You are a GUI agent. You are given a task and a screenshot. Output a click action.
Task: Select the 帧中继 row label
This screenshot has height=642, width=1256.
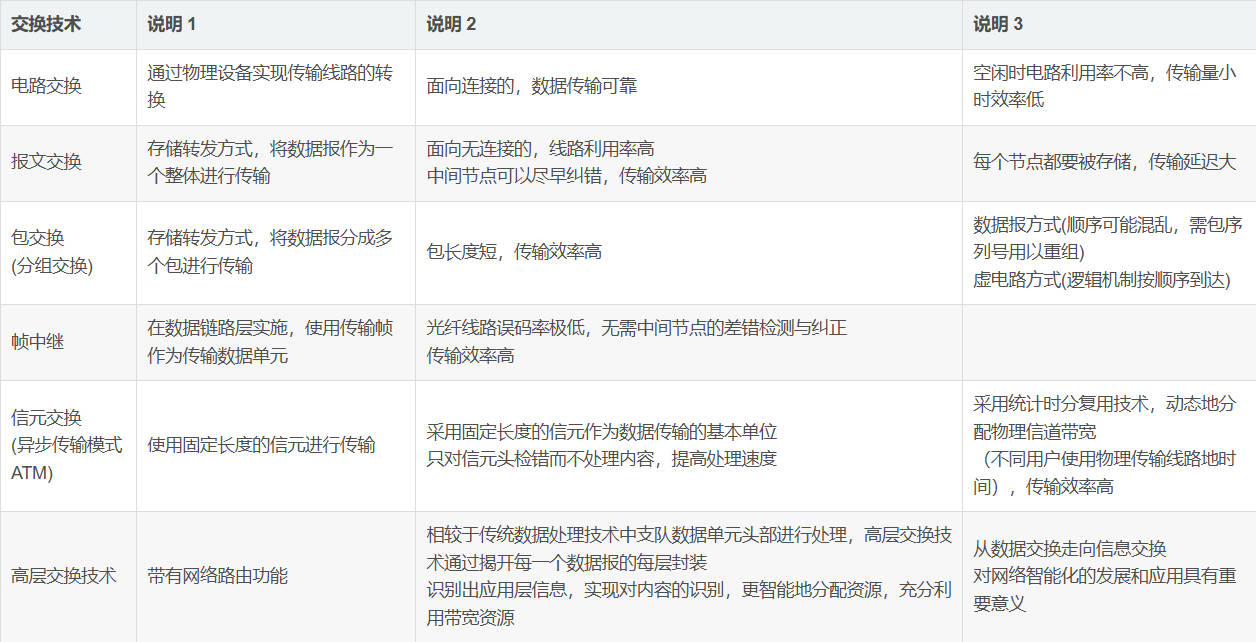pyautogui.click(x=38, y=341)
